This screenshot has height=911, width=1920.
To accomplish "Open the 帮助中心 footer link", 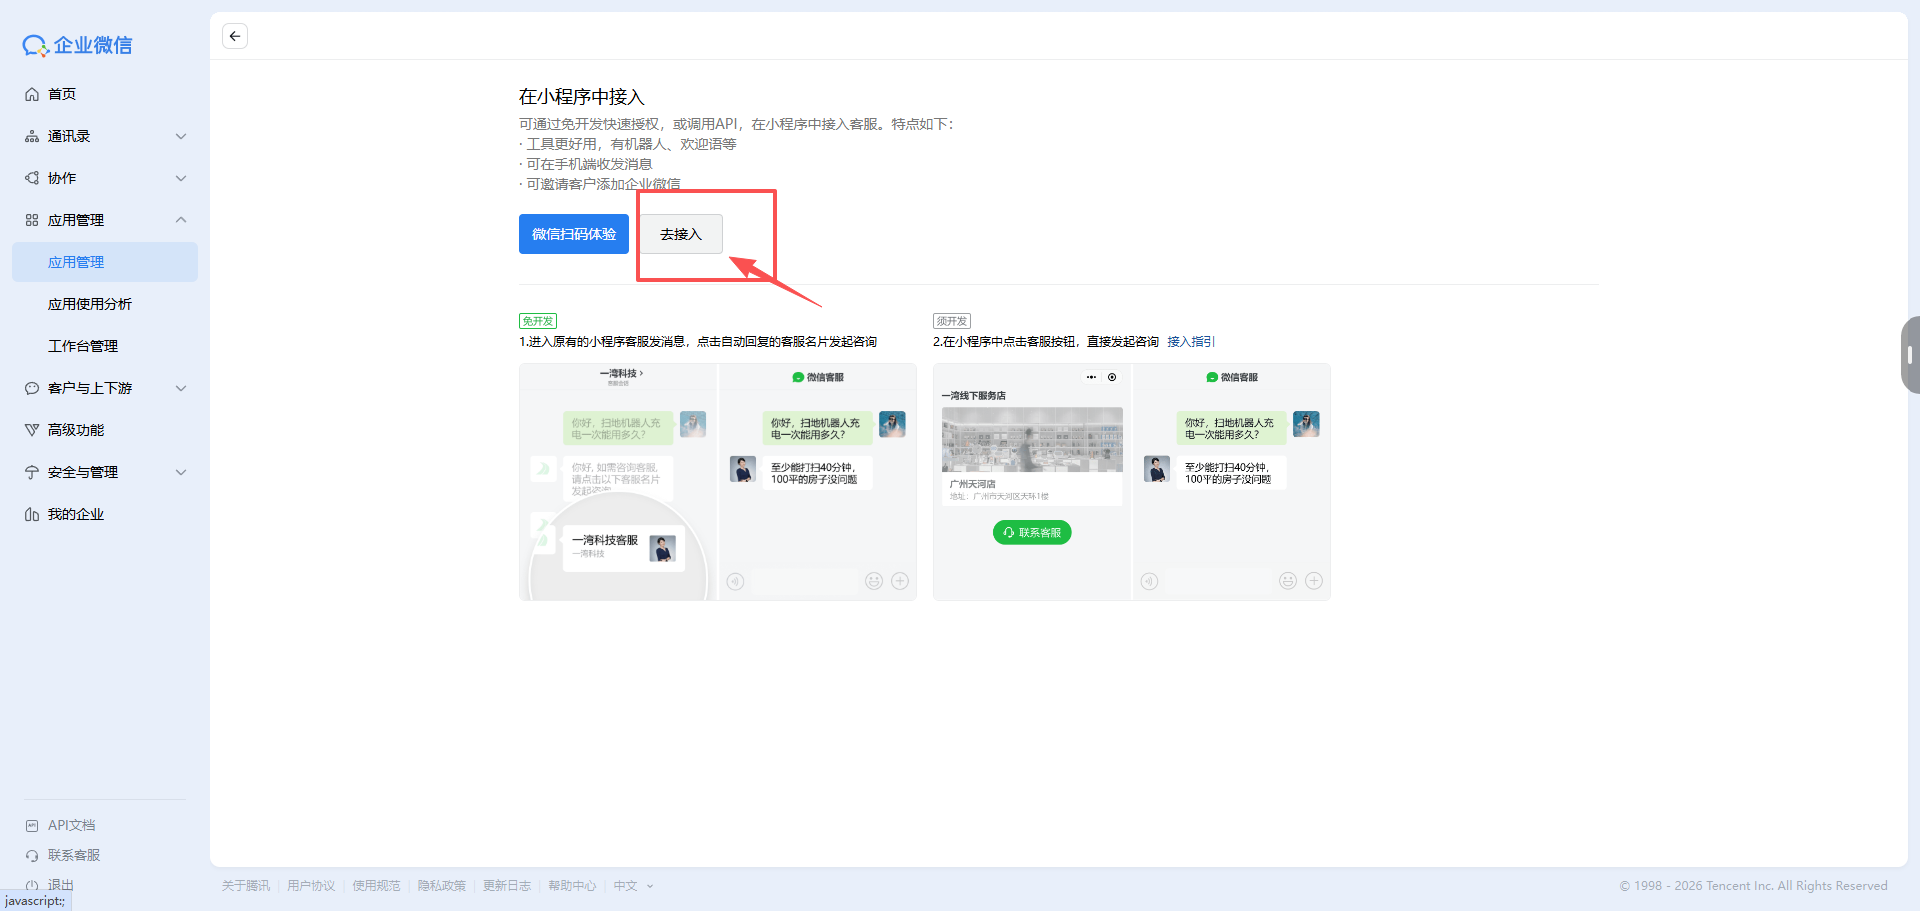I will click(x=572, y=886).
